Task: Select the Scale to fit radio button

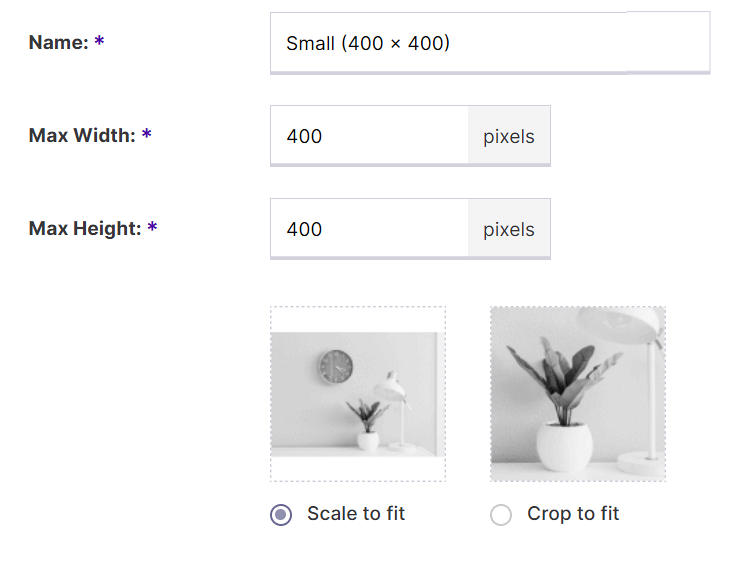Action: [x=281, y=514]
